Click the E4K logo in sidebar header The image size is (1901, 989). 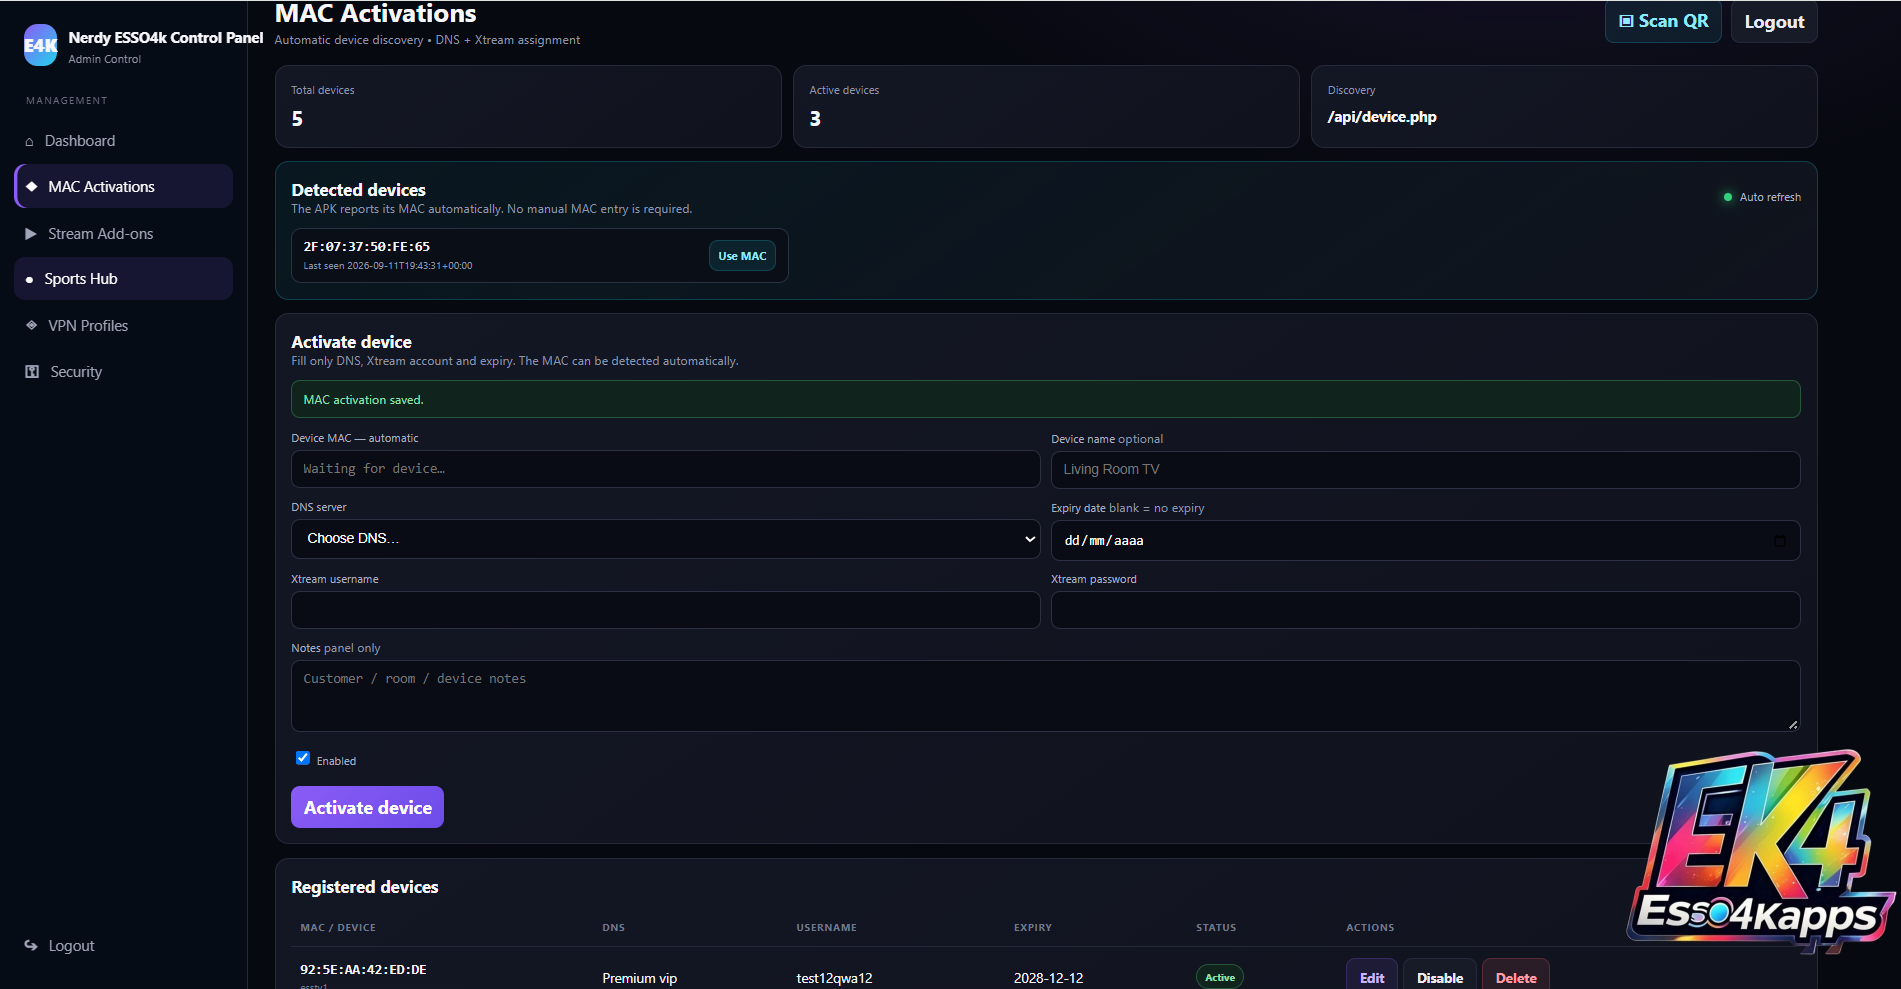[x=41, y=45]
